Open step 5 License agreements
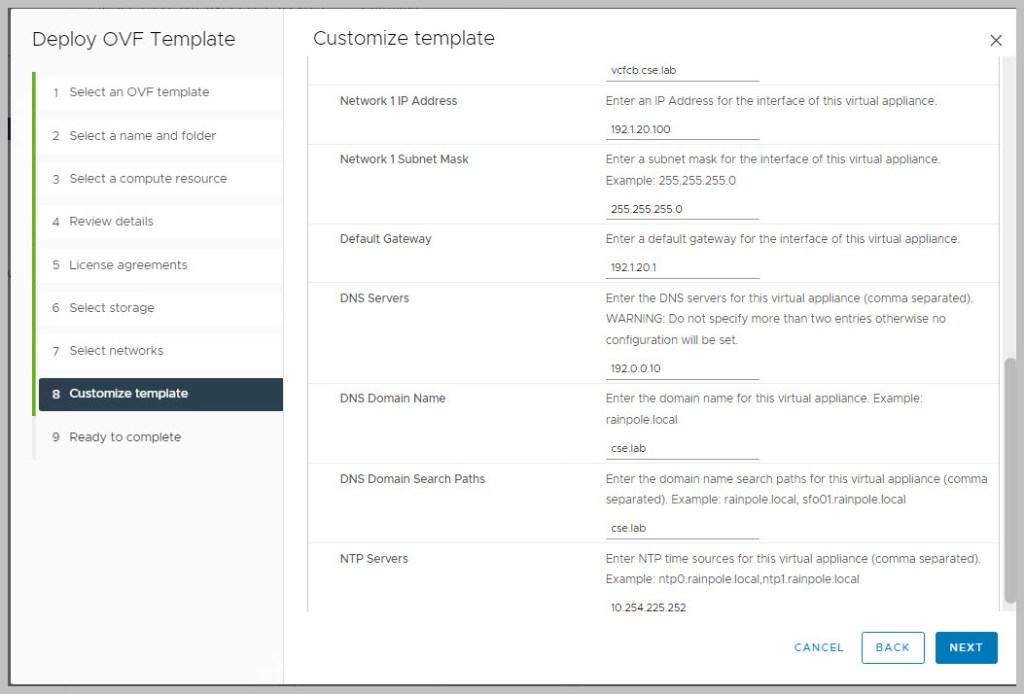The width and height of the screenshot is (1024, 694). pos(128,265)
